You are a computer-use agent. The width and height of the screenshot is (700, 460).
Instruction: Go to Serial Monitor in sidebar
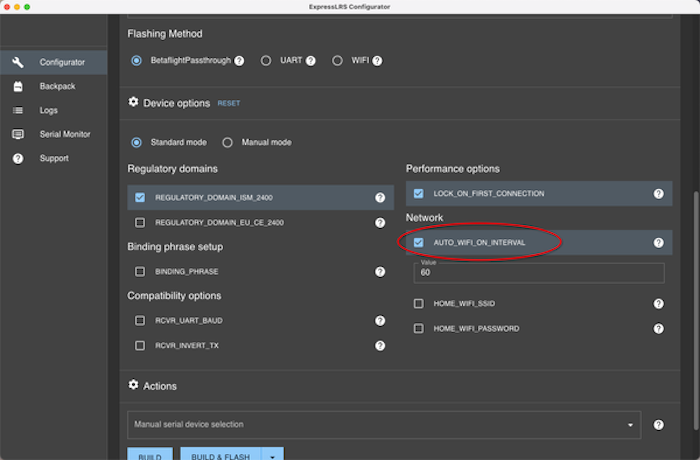[64, 134]
